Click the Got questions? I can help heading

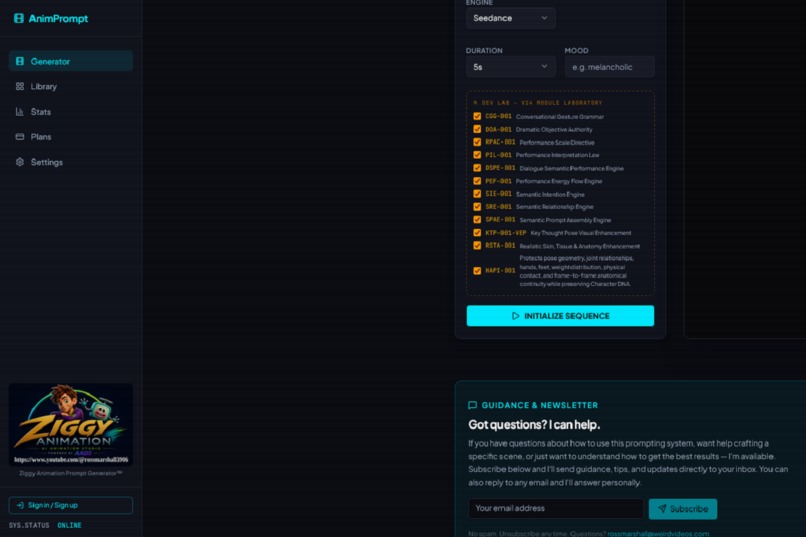coord(534,424)
